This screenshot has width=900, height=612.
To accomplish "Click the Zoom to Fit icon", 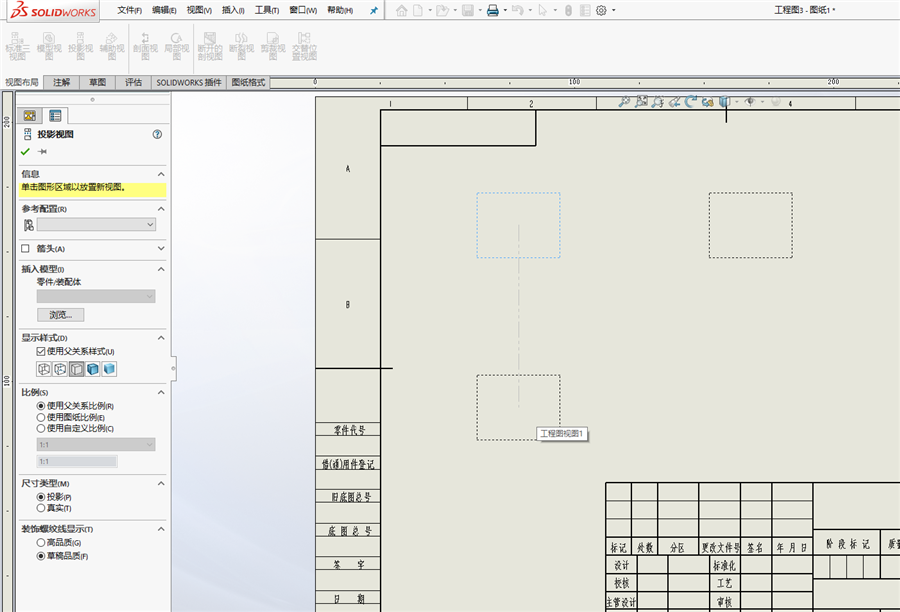I will (624, 102).
